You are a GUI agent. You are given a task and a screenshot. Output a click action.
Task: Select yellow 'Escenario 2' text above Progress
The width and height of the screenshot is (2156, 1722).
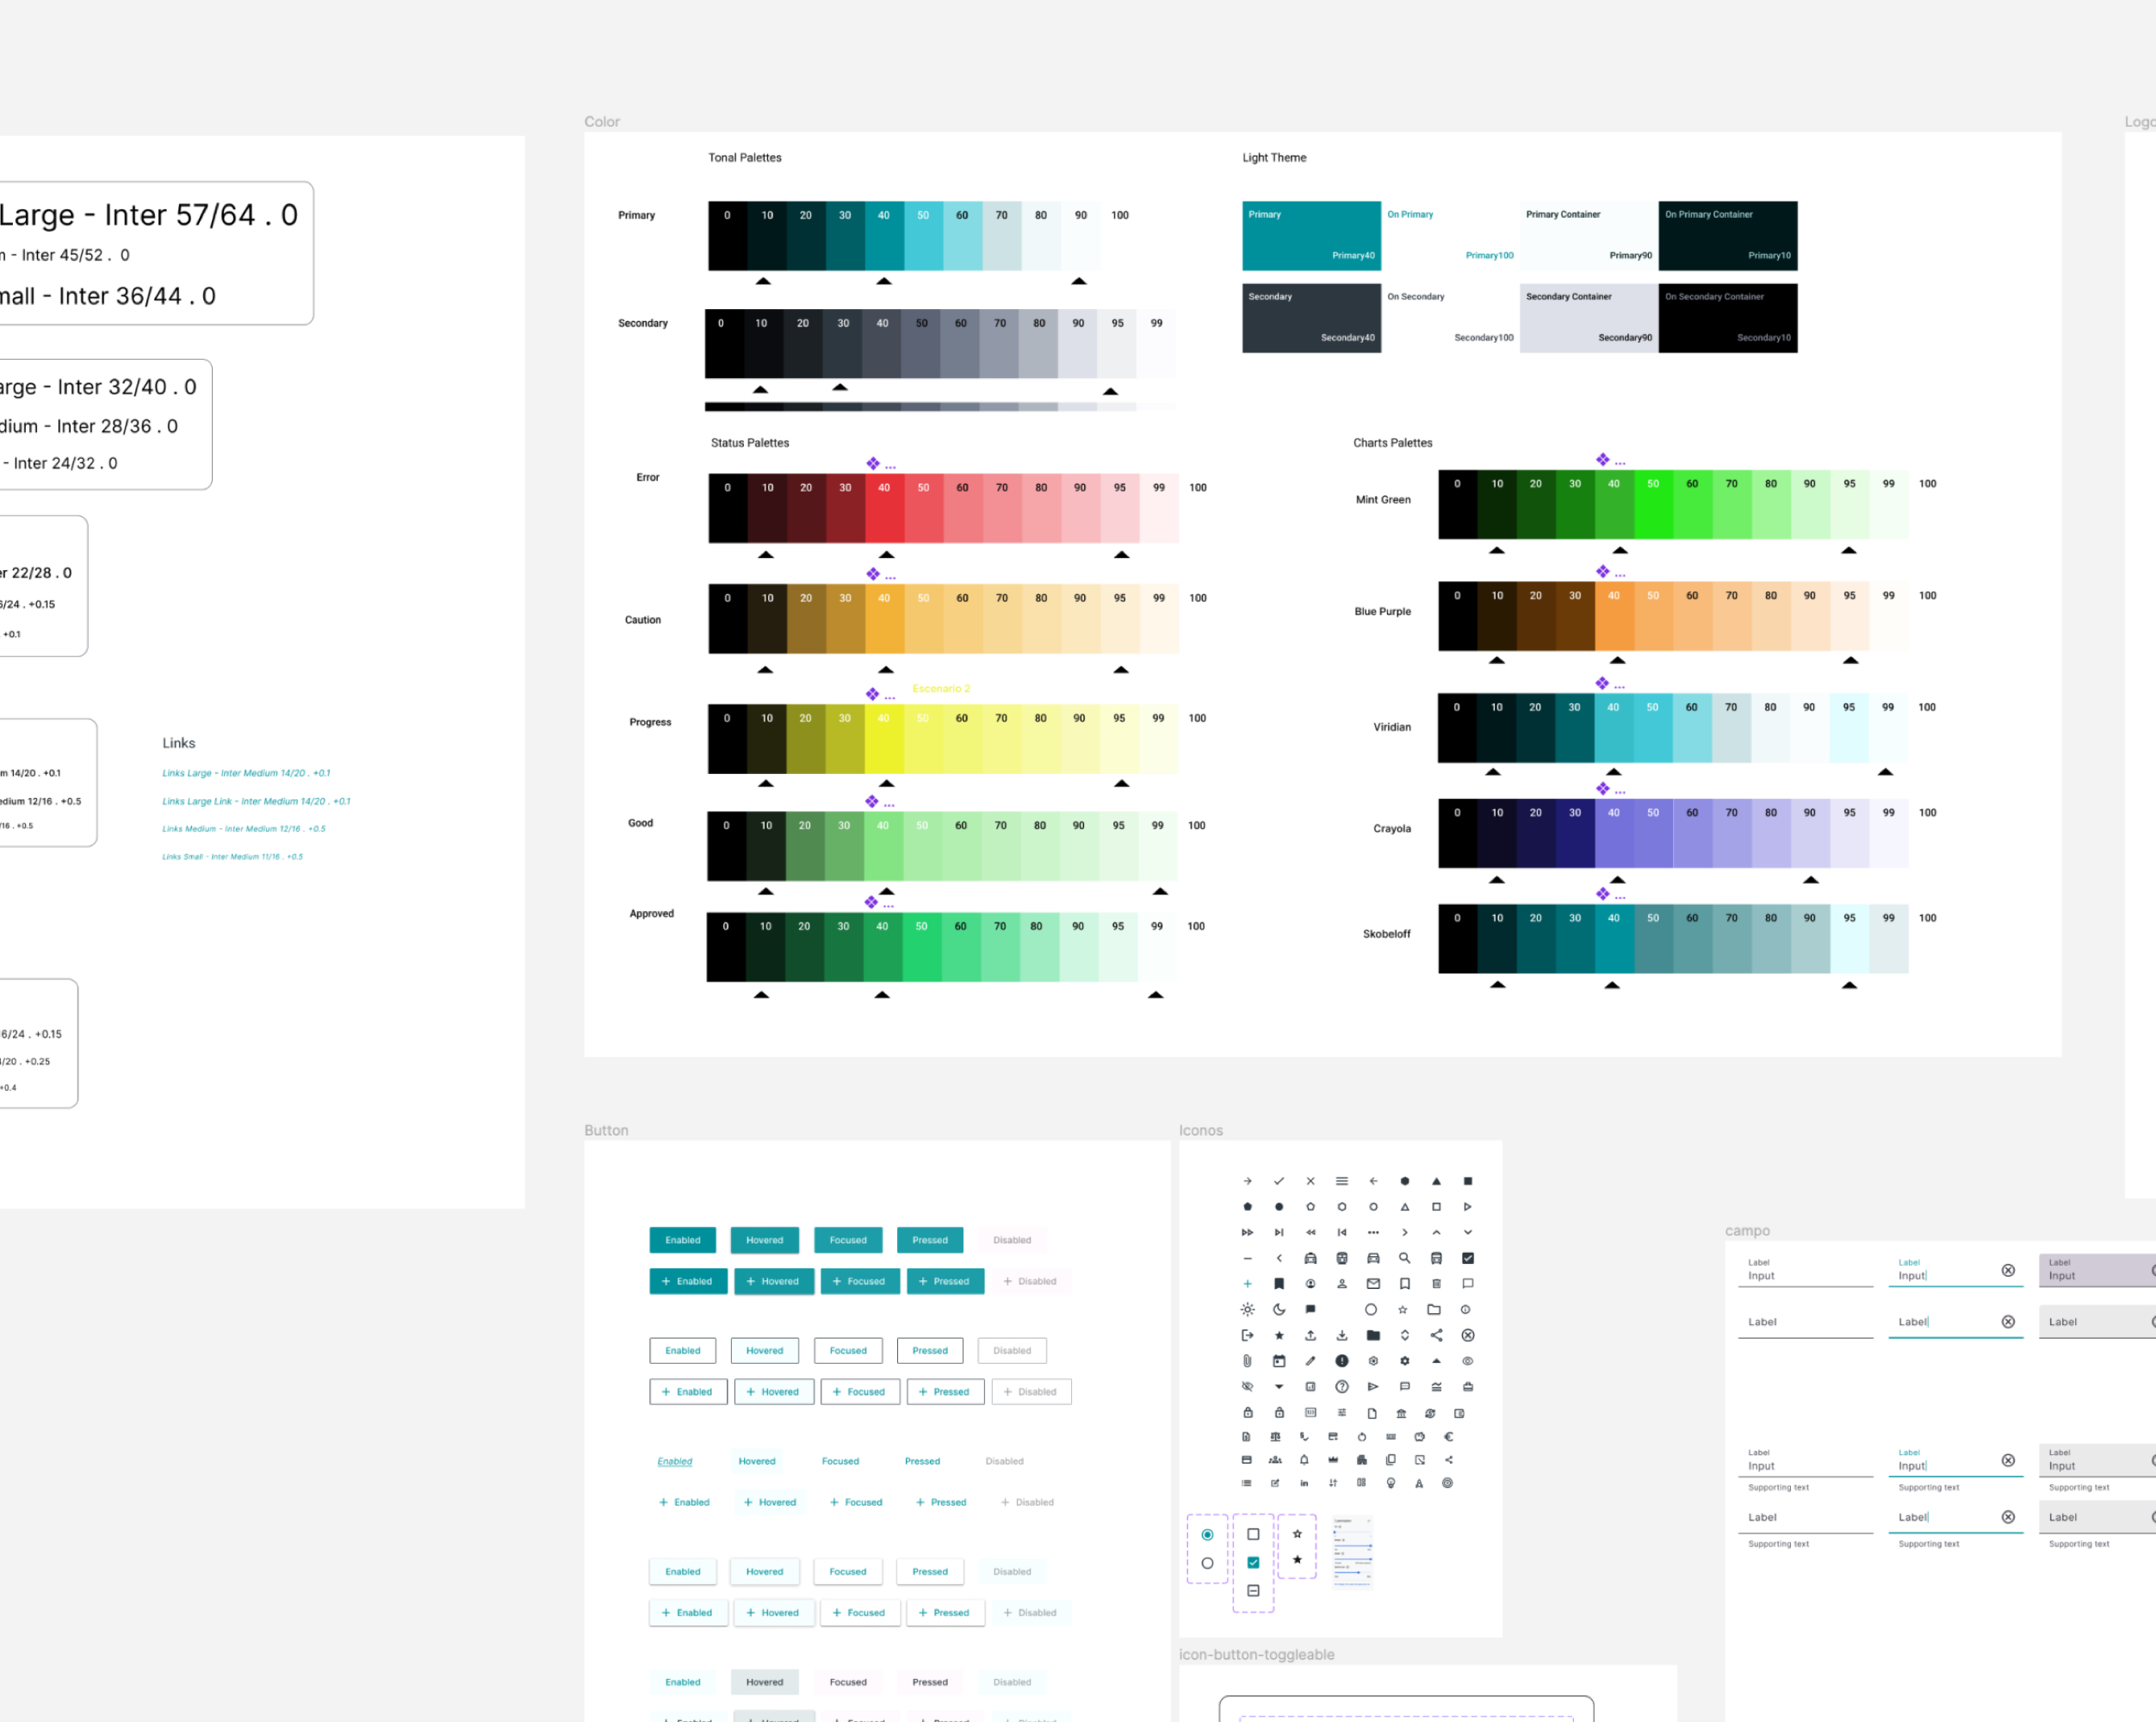pos(941,689)
